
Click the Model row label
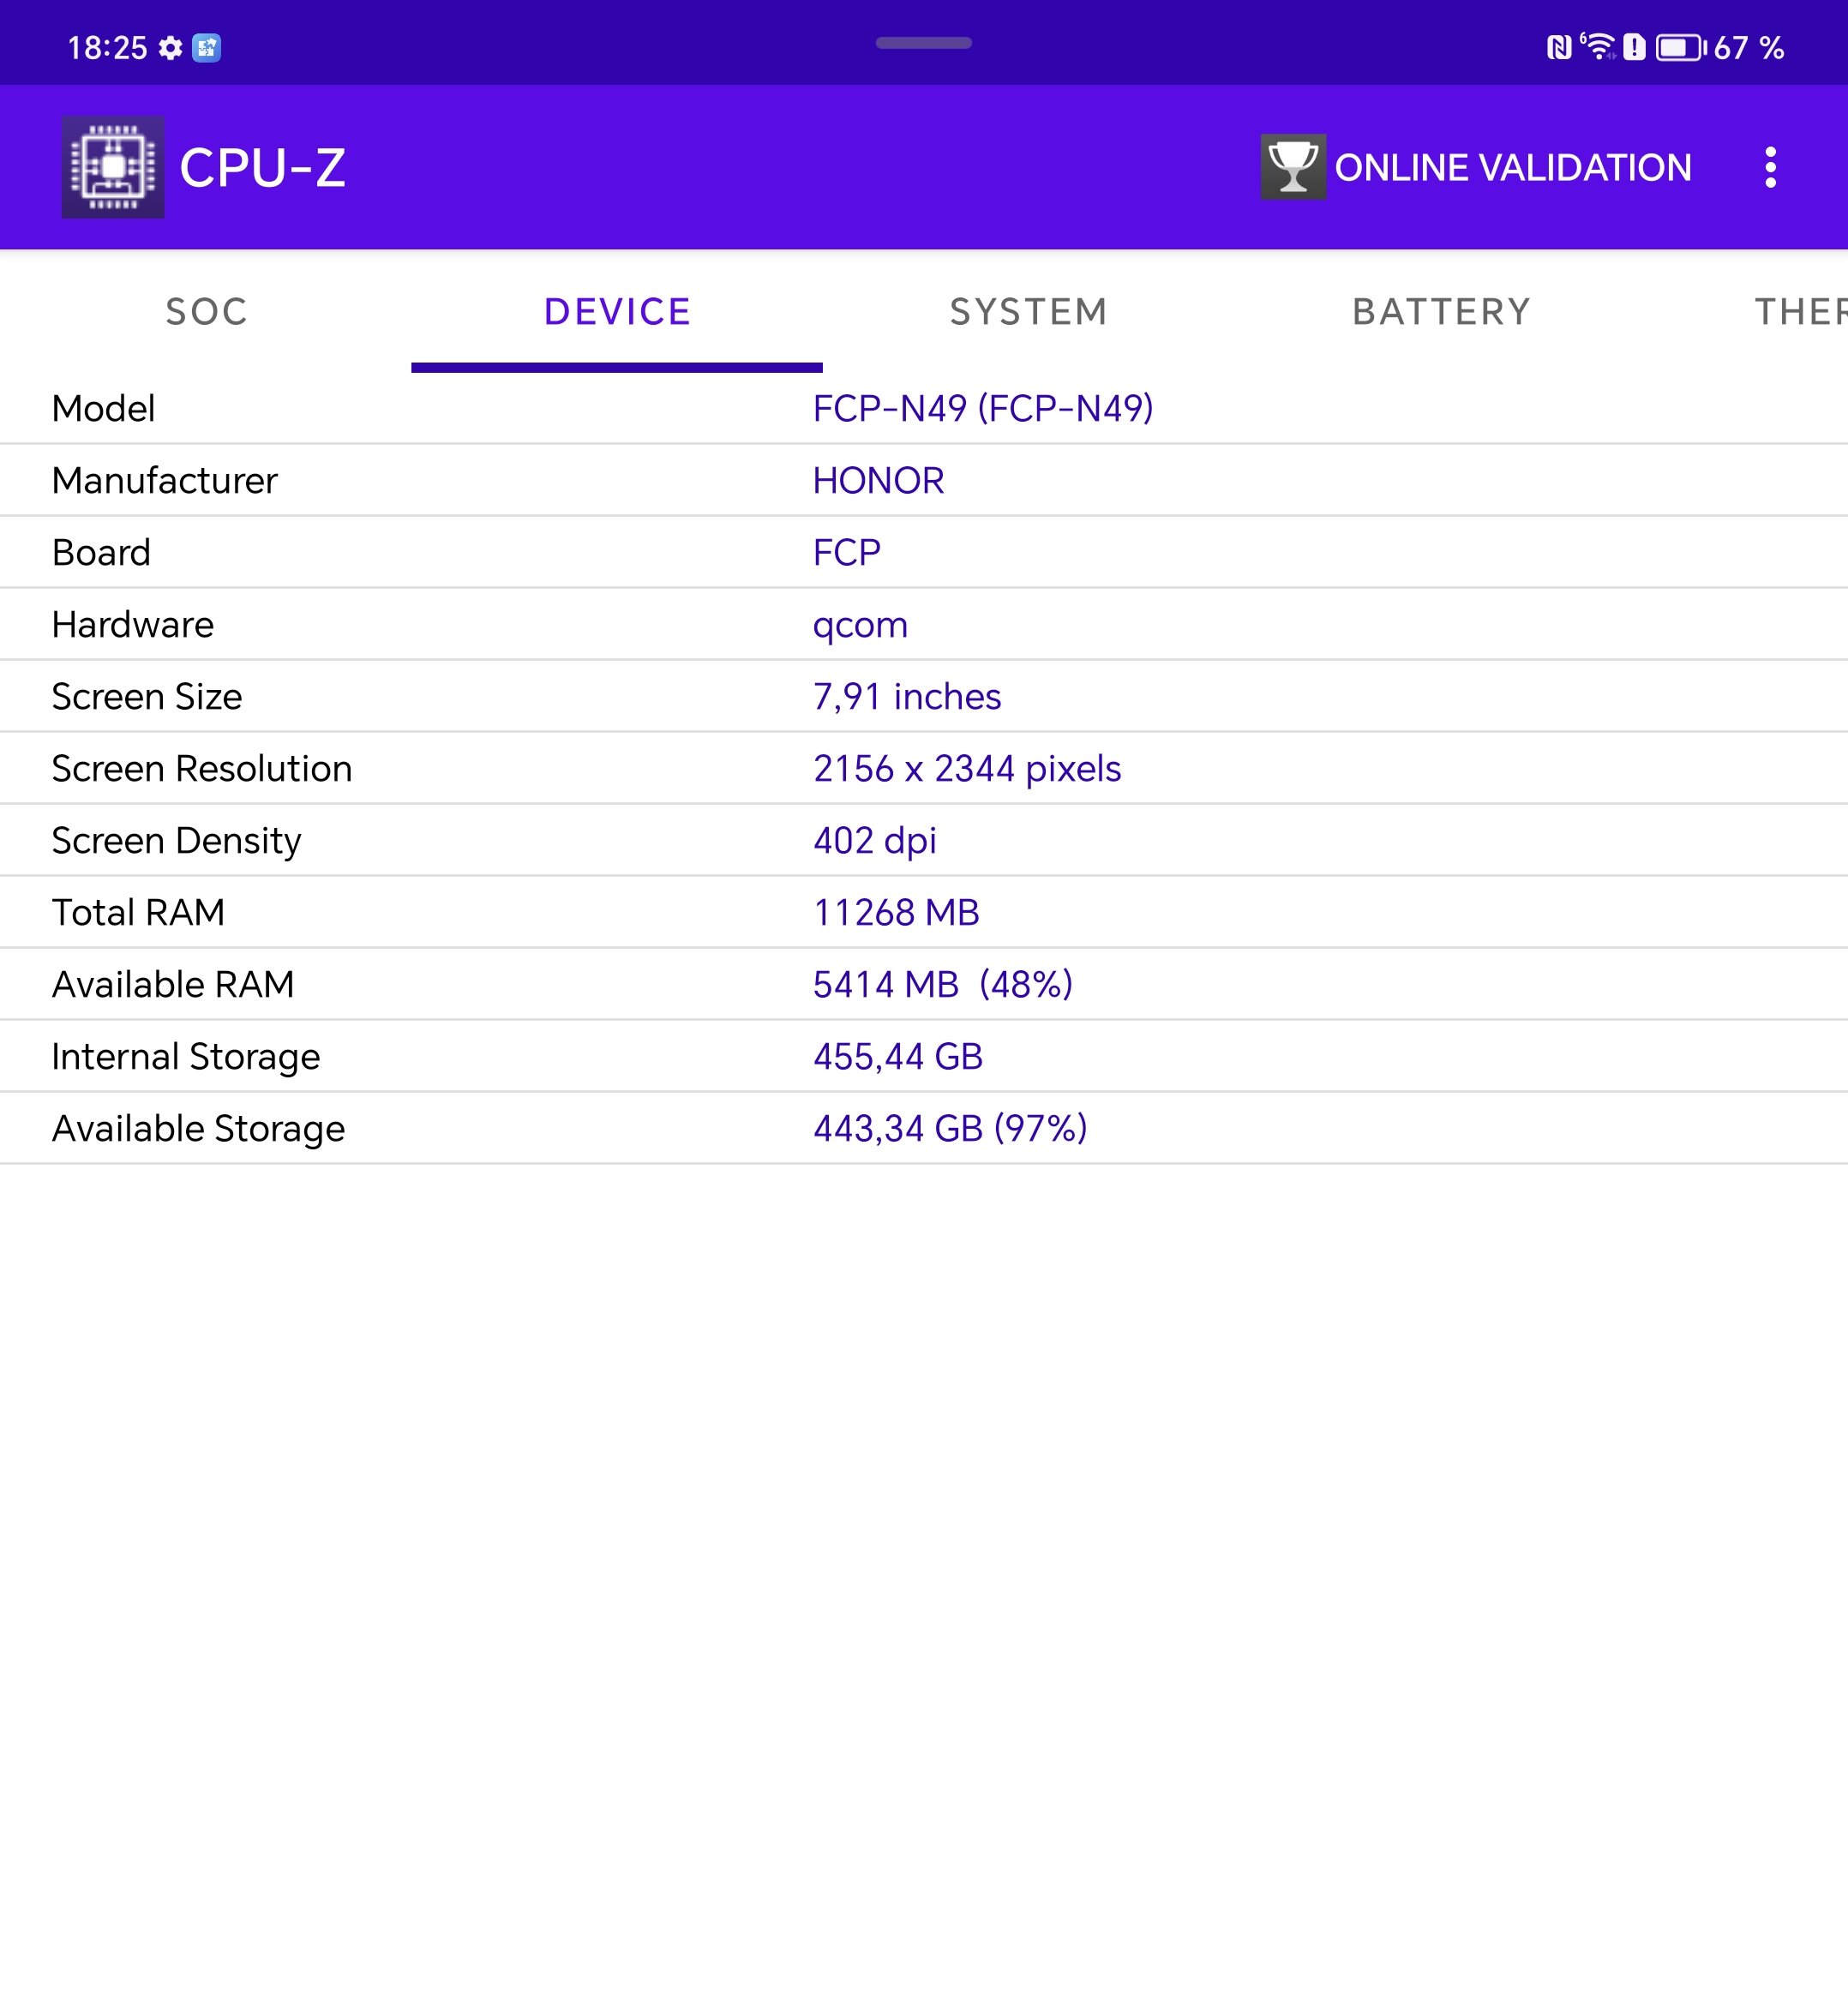[103, 408]
